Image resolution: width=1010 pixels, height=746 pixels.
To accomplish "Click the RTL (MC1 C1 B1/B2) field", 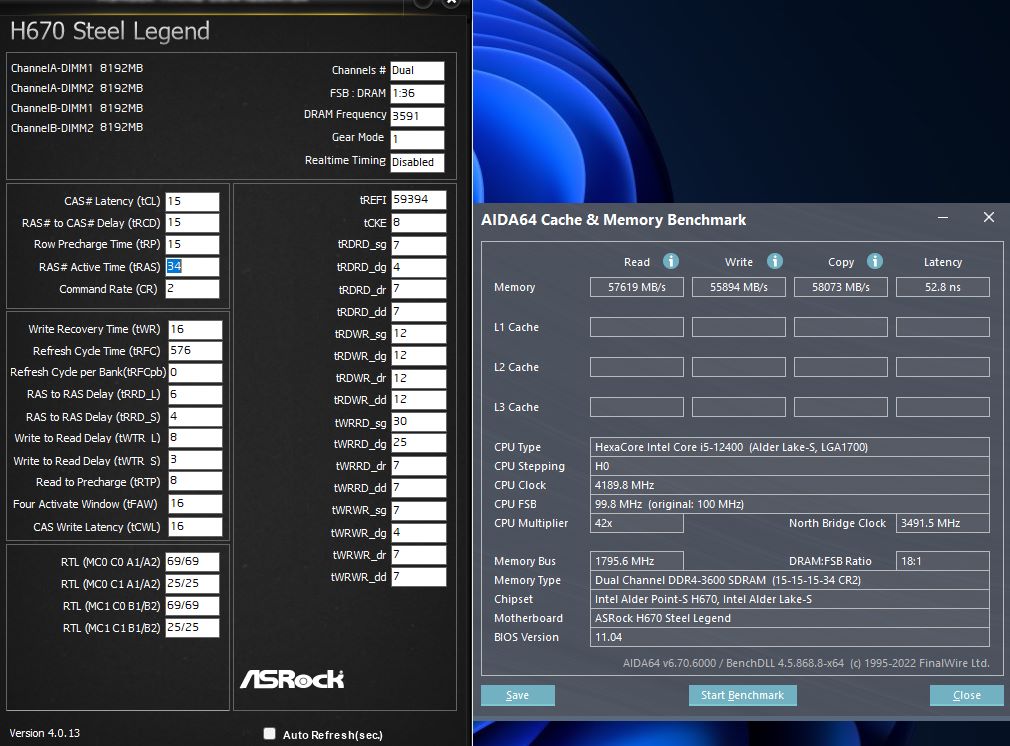I will pyautogui.click(x=192, y=627).
